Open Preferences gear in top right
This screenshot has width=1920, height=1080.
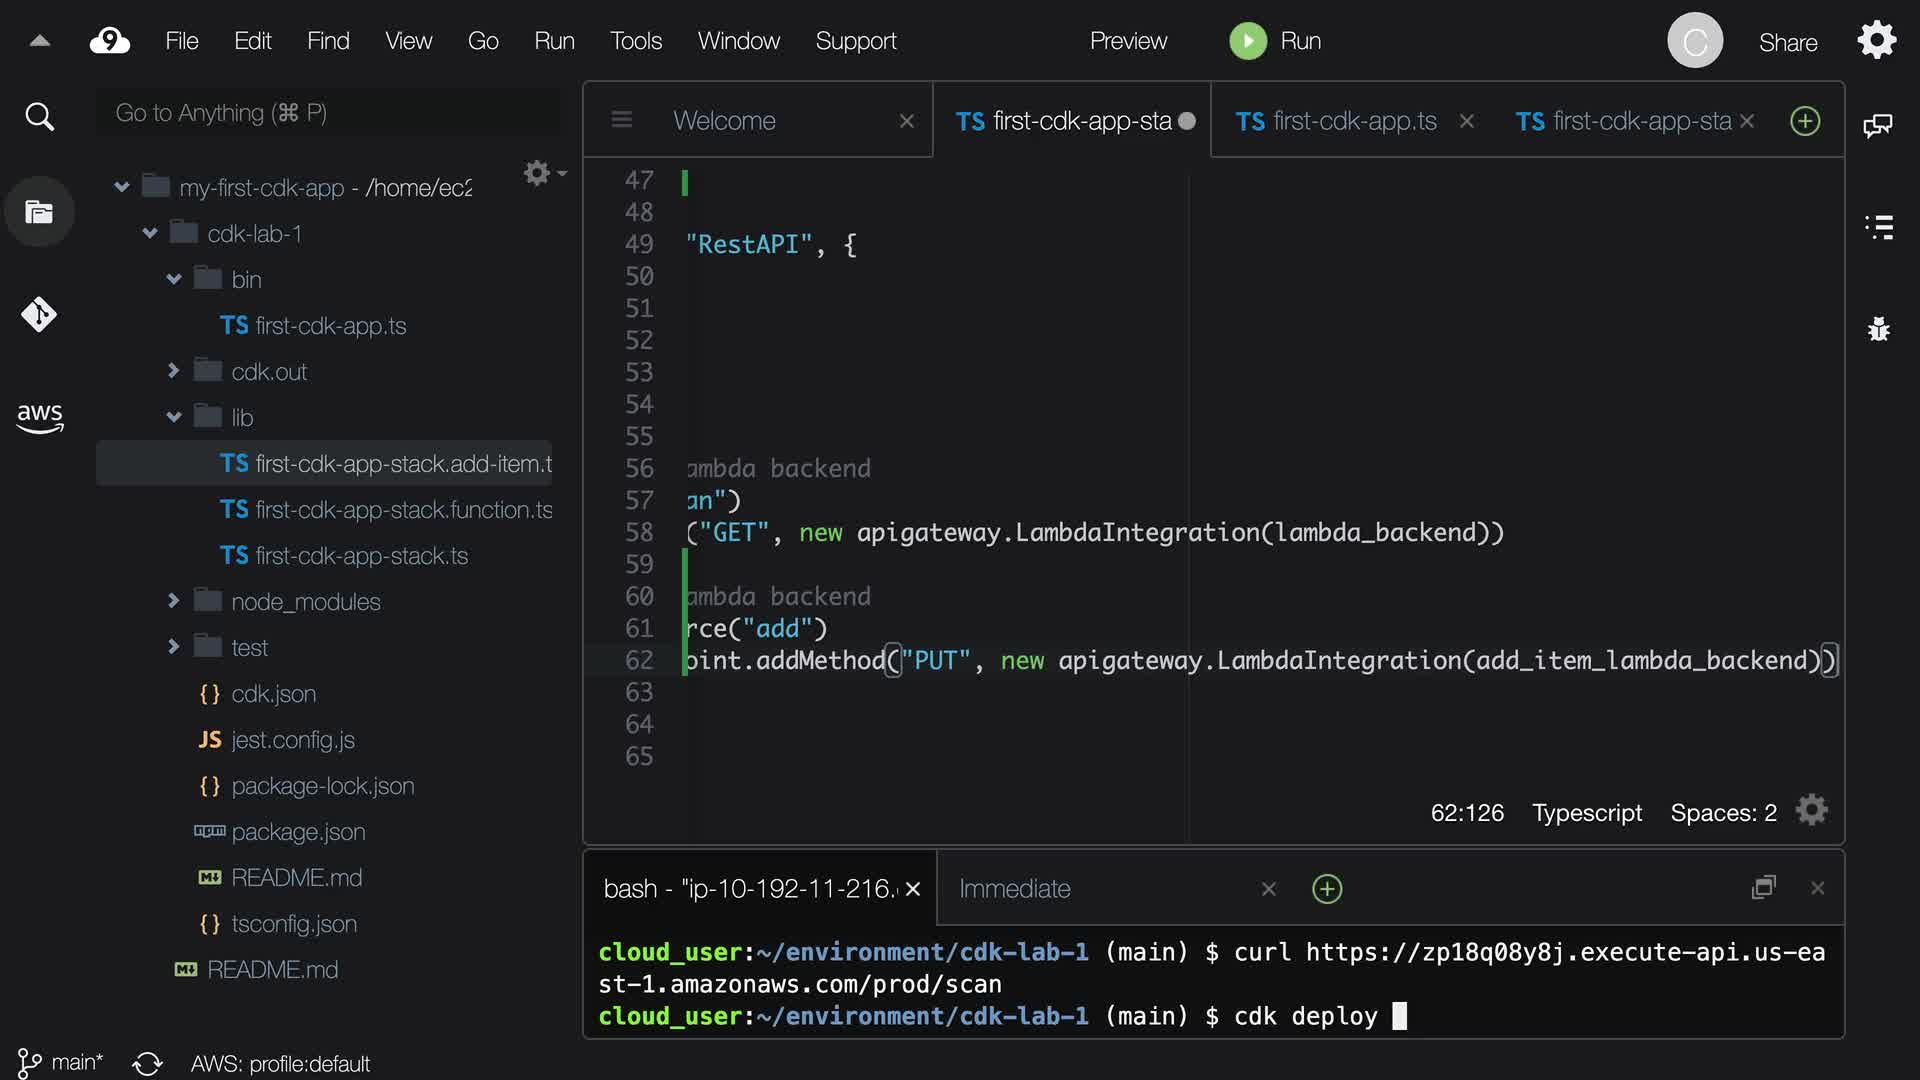pyautogui.click(x=1876, y=41)
